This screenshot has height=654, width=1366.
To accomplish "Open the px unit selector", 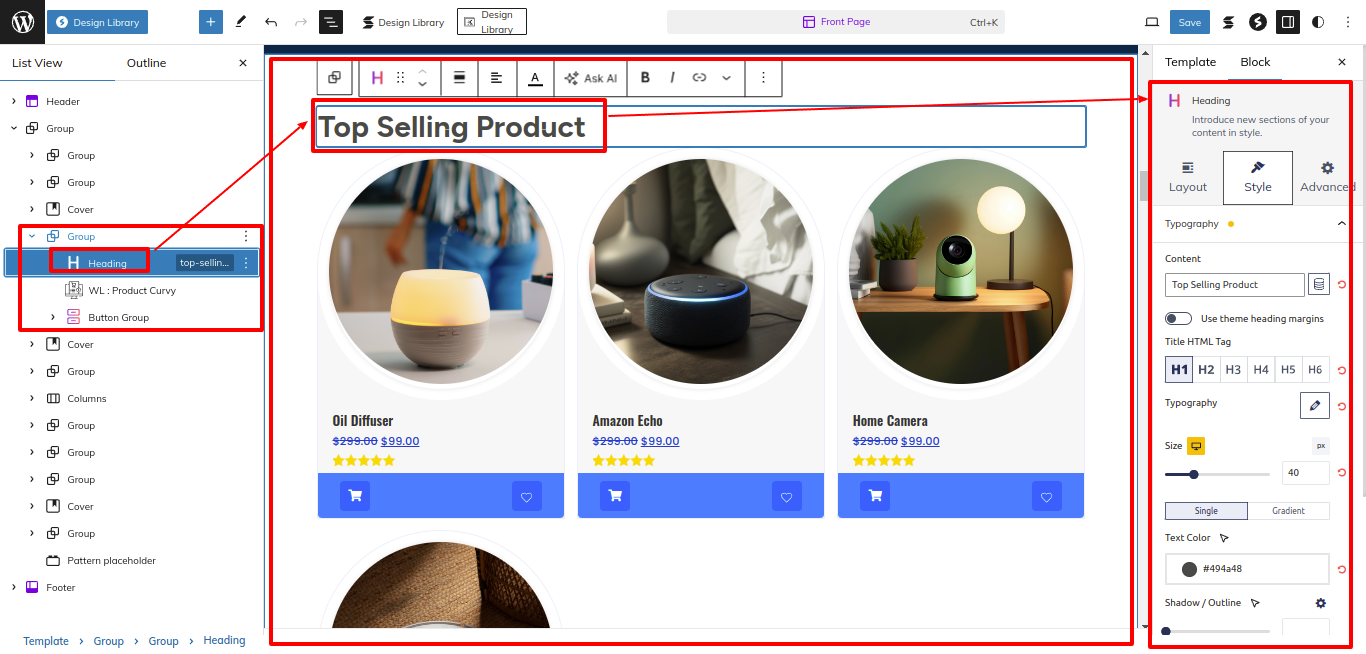I will [x=1320, y=446].
